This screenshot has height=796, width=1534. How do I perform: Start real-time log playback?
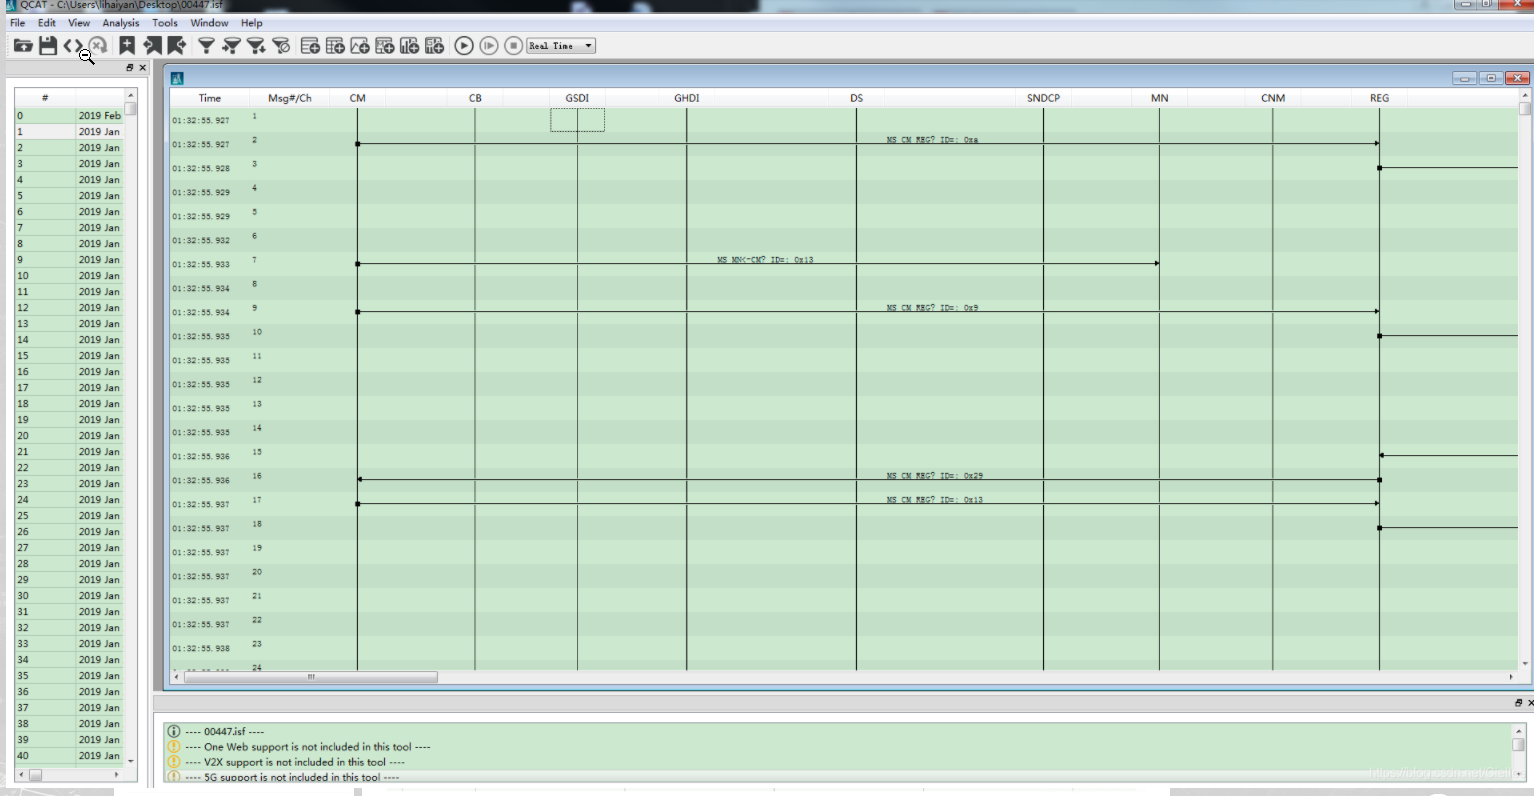pyautogui.click(x=463, y=45)
